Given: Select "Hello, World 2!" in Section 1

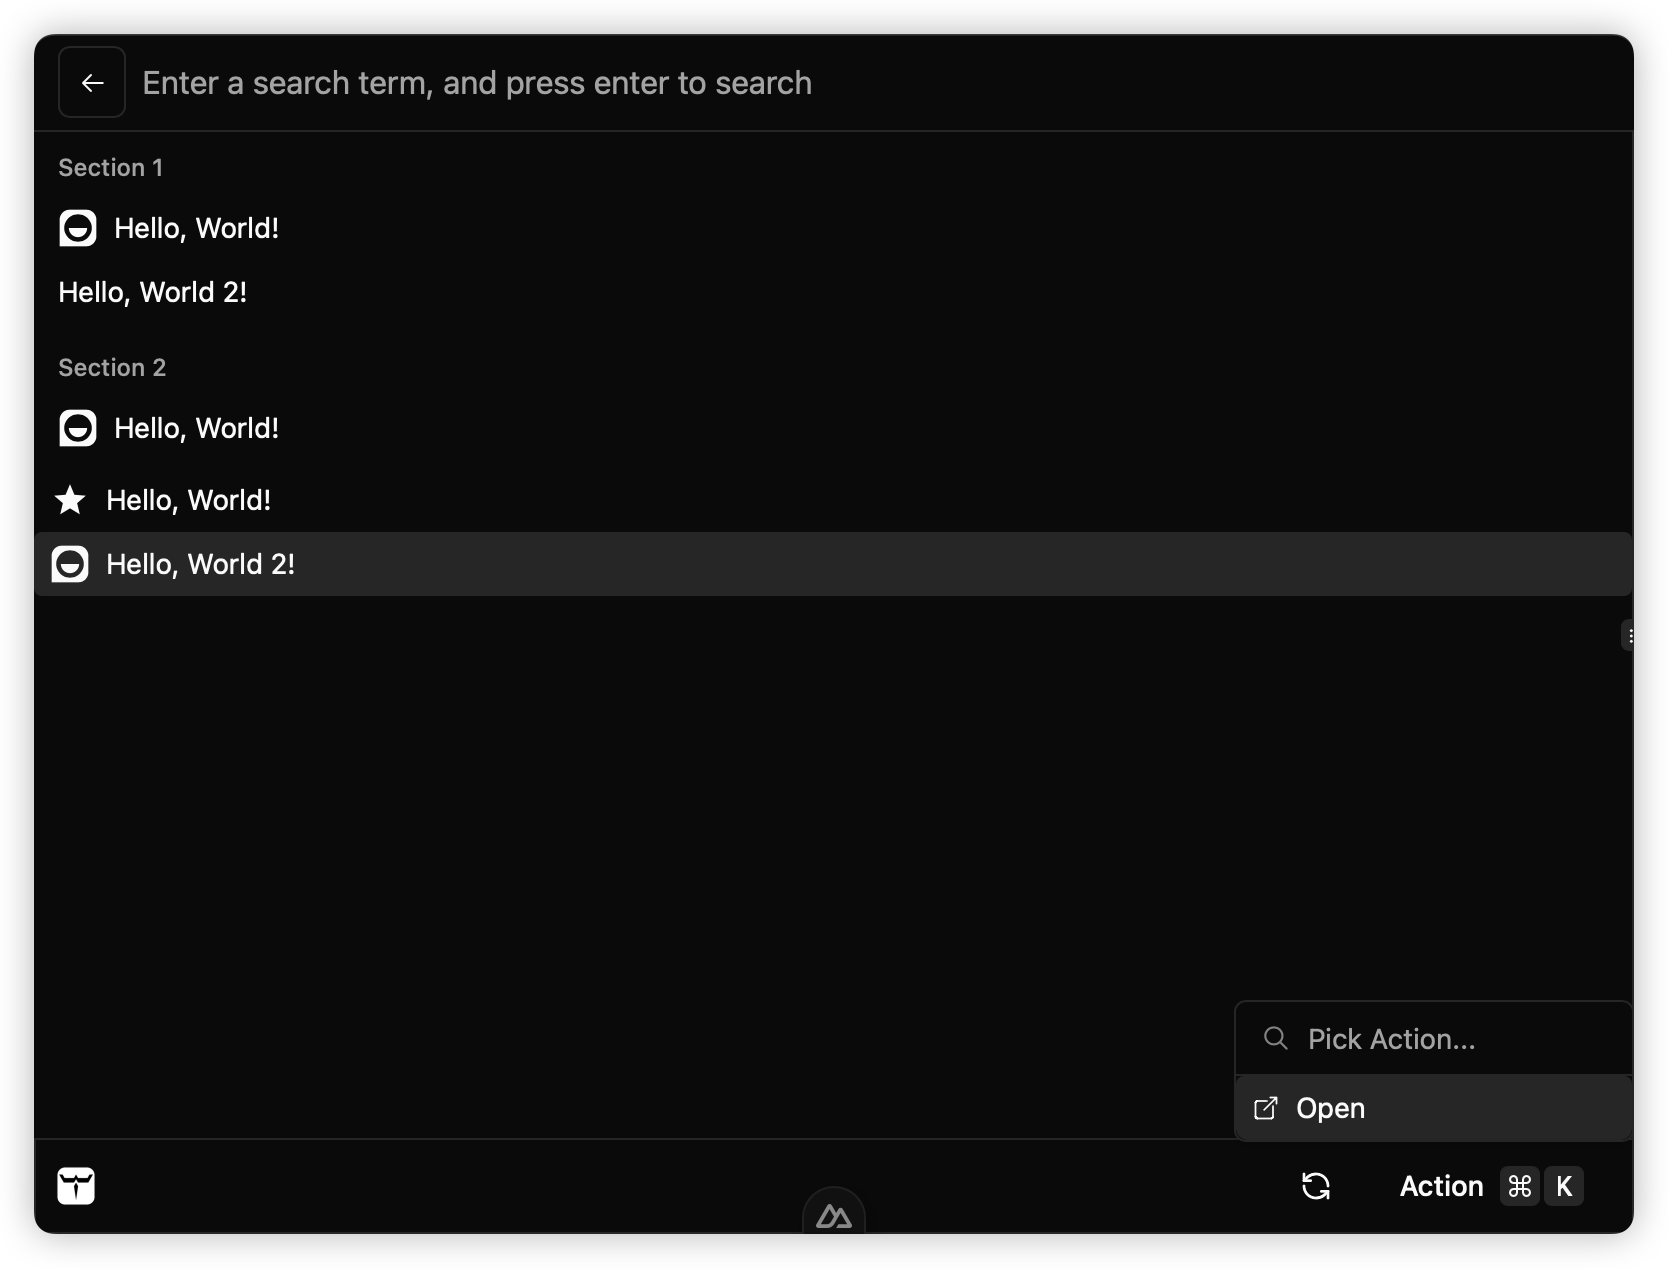Looking at the screenshot, I should [x=153, y=292].
